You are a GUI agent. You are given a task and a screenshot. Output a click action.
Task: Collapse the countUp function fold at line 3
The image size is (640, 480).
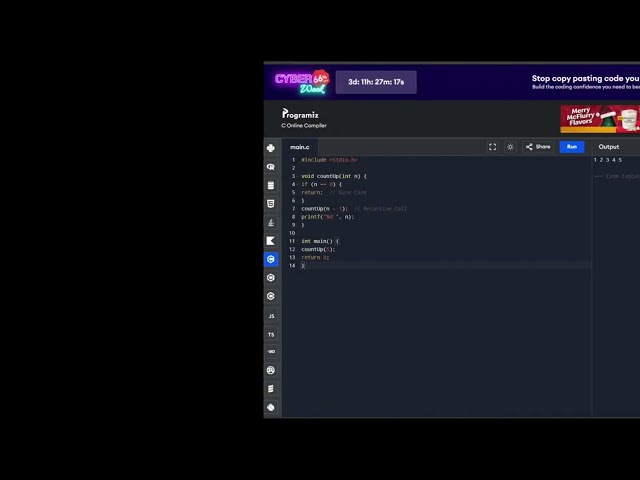[298, 176]
